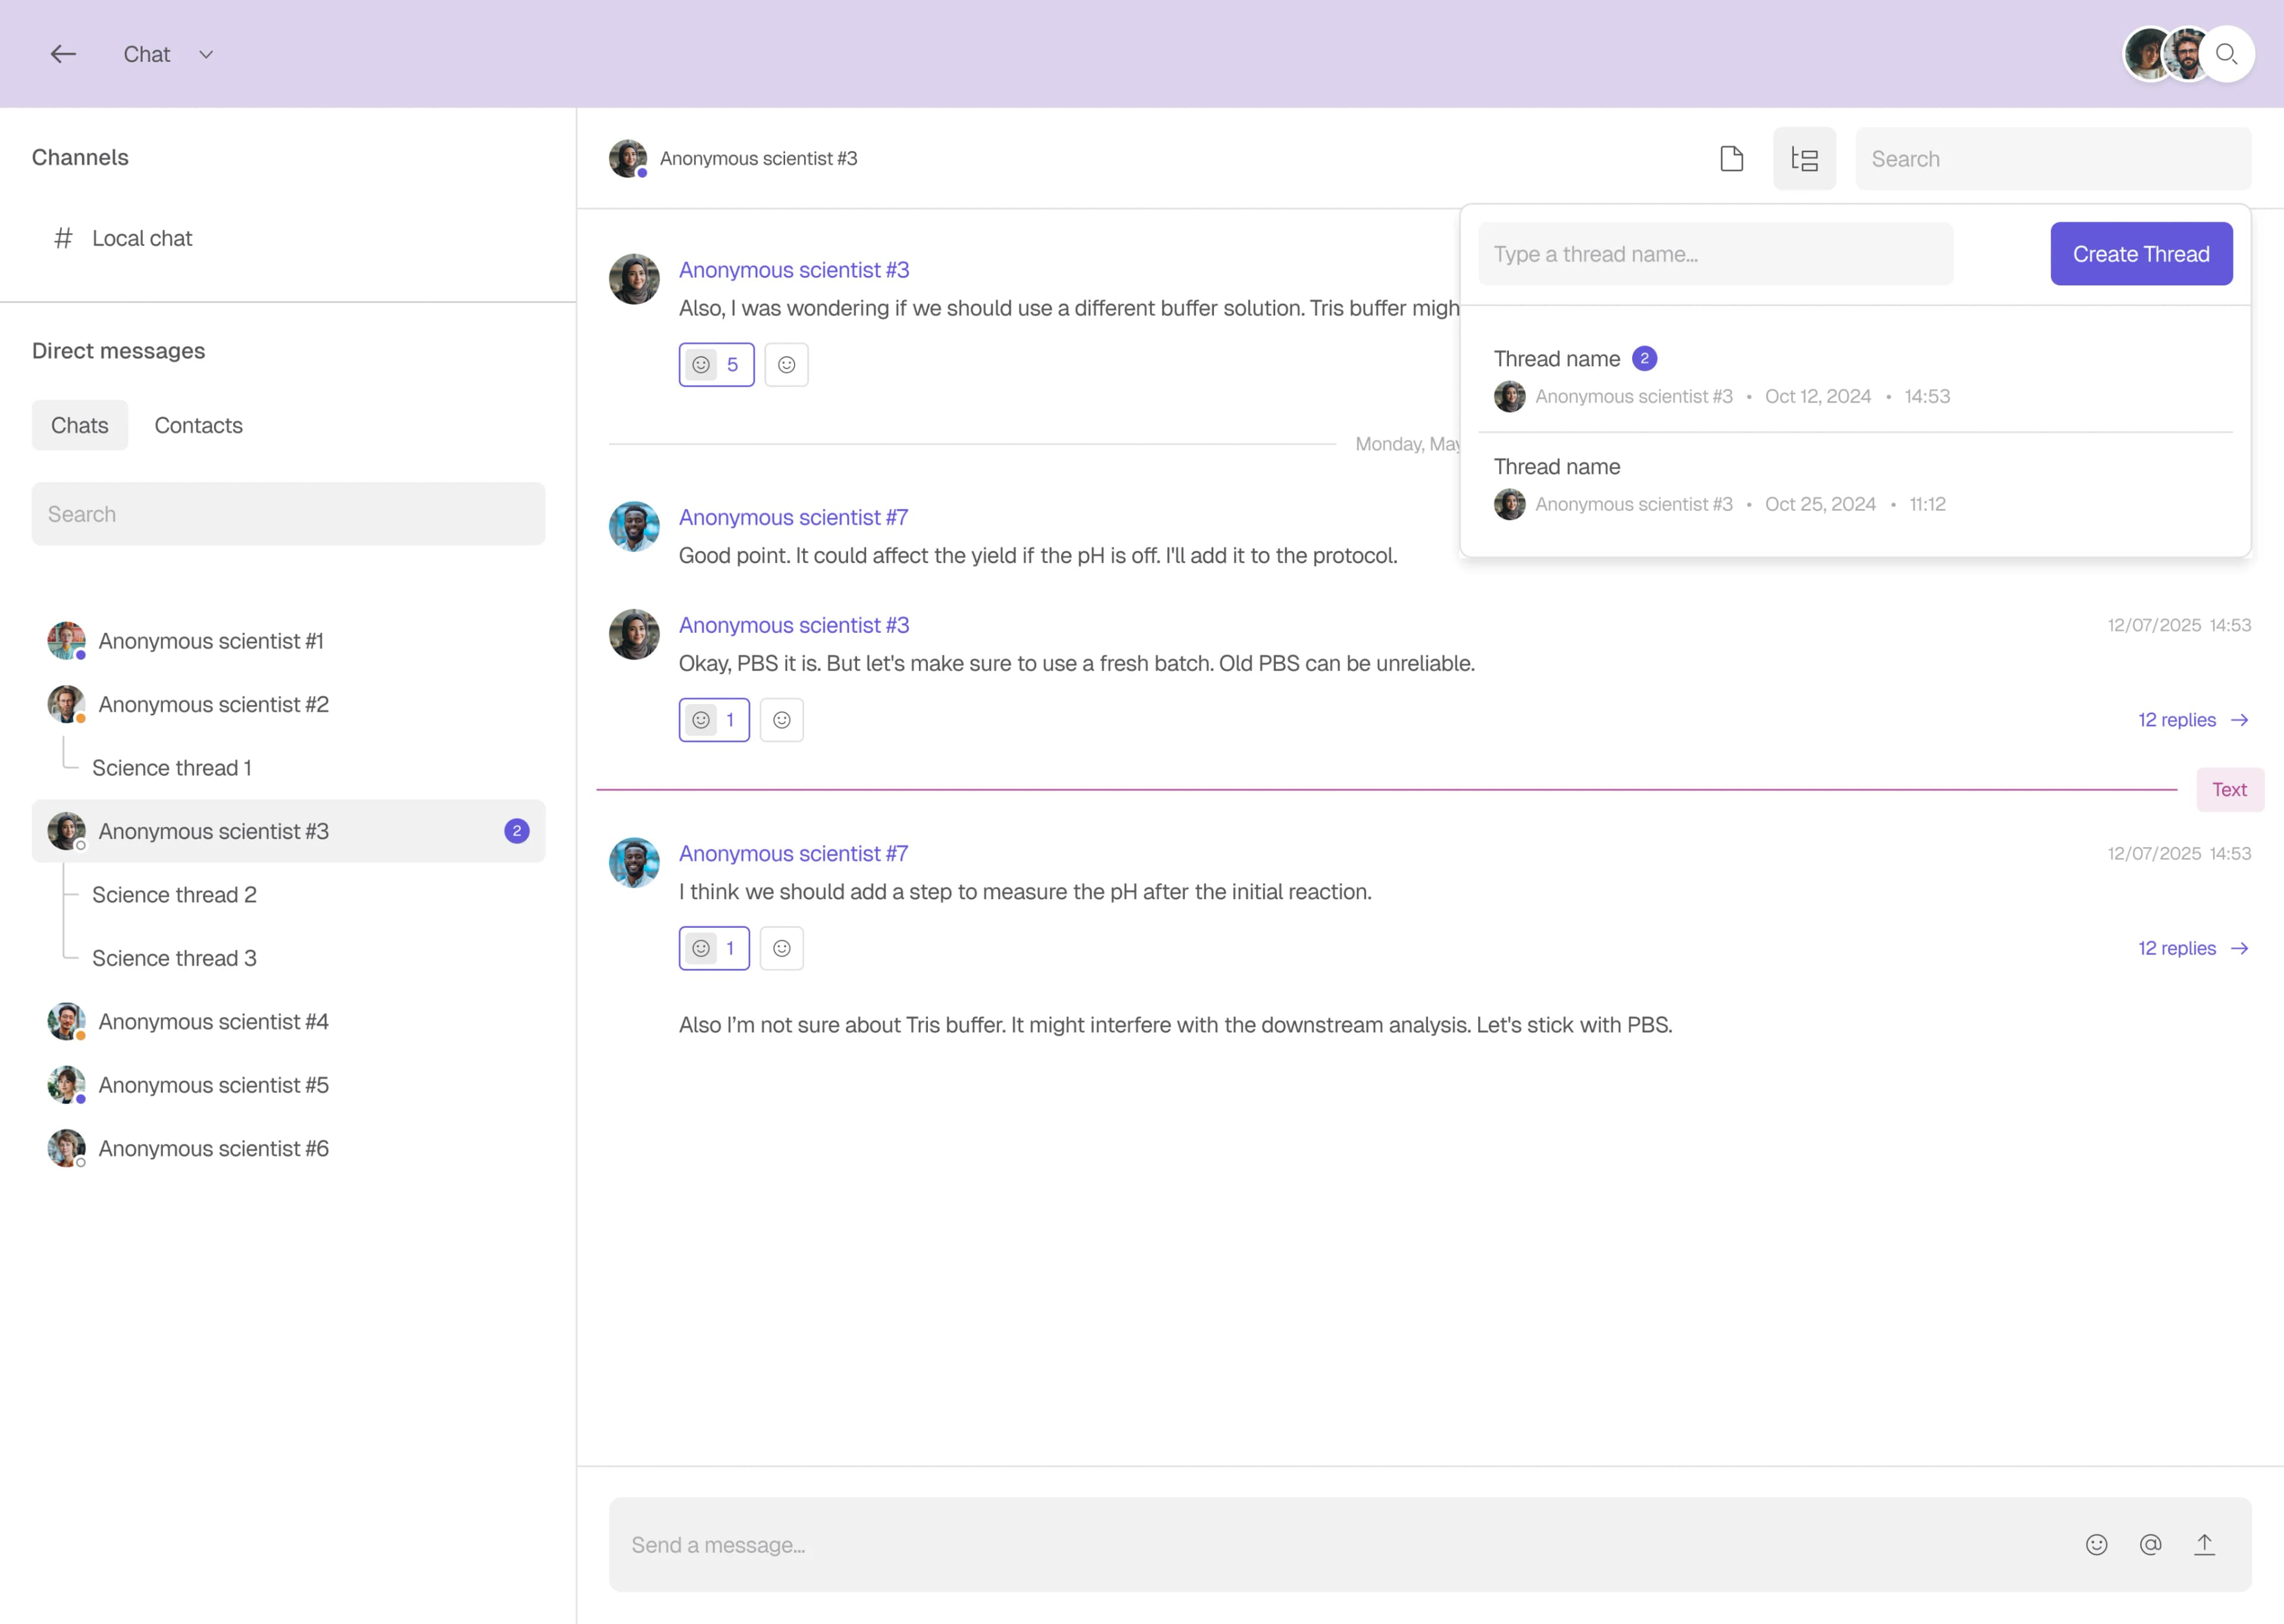This screenshot has height=1624, width=2284.
Task: Click the pink Text marker label
Action: pos(2230,790)
